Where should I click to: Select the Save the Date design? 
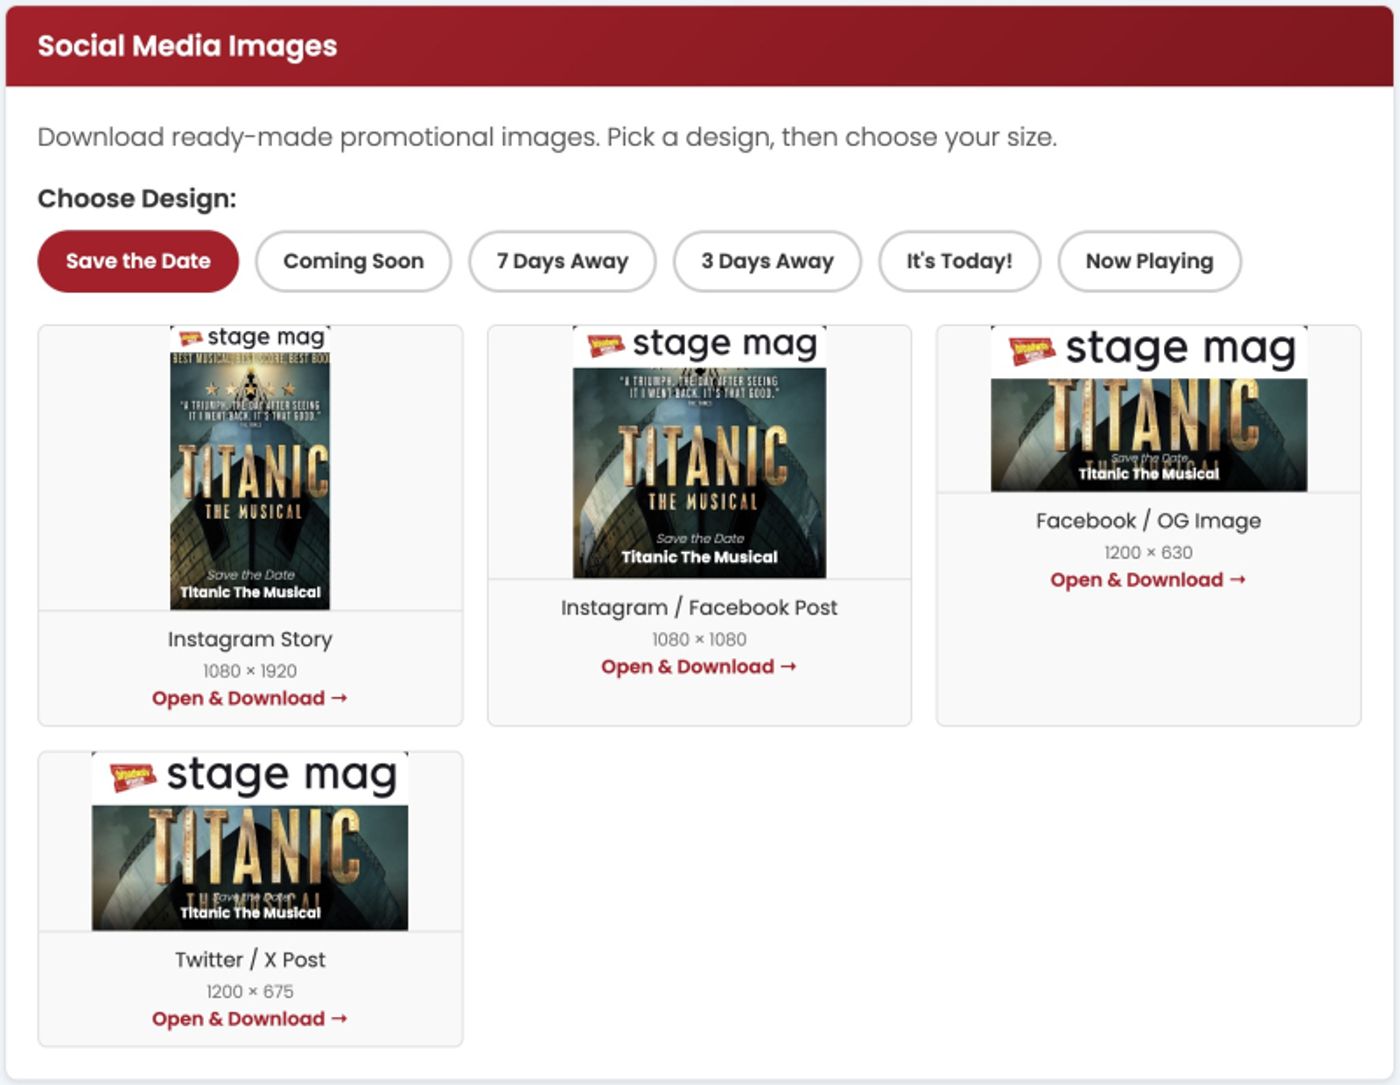[x=138, y=261]
